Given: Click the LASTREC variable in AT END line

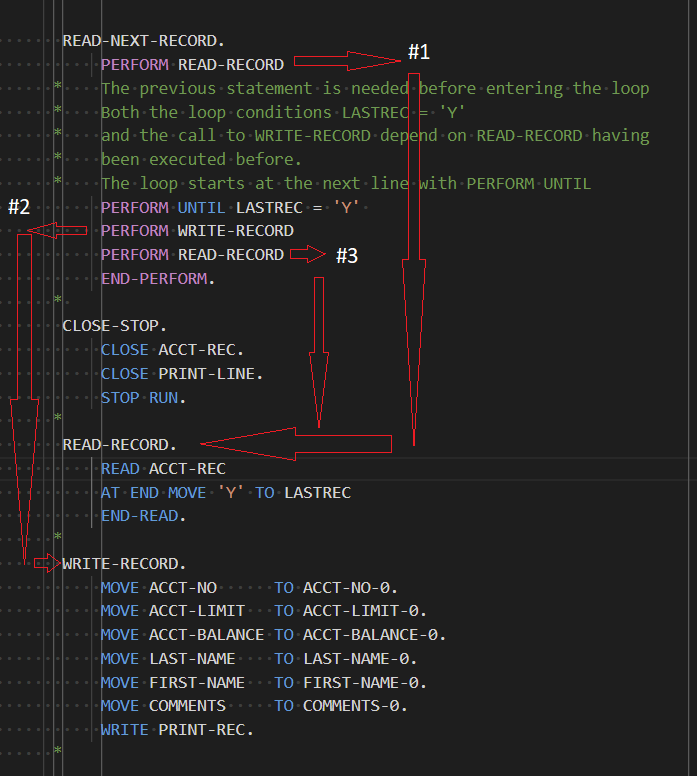Looking at the screenshot, I should point(318,492).
